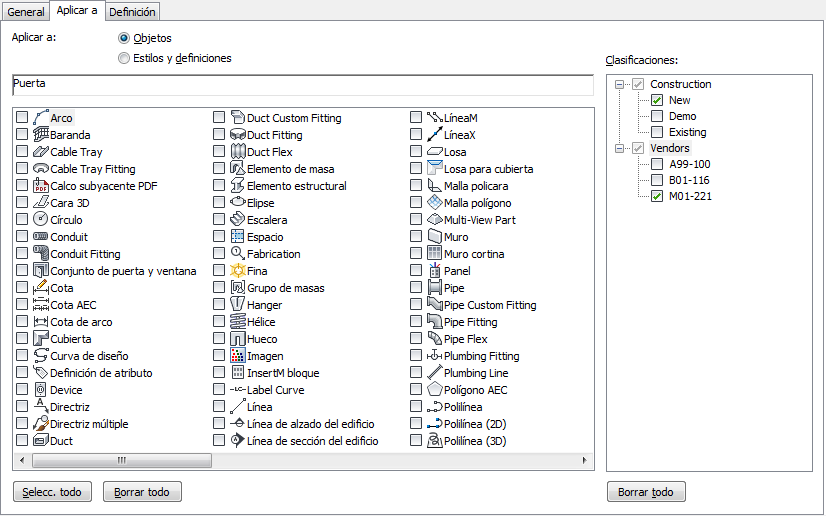Image resolution: width=826 pixels, height=516 pixels.
Task: Click the Hélice icon
Action: [238, 322]
